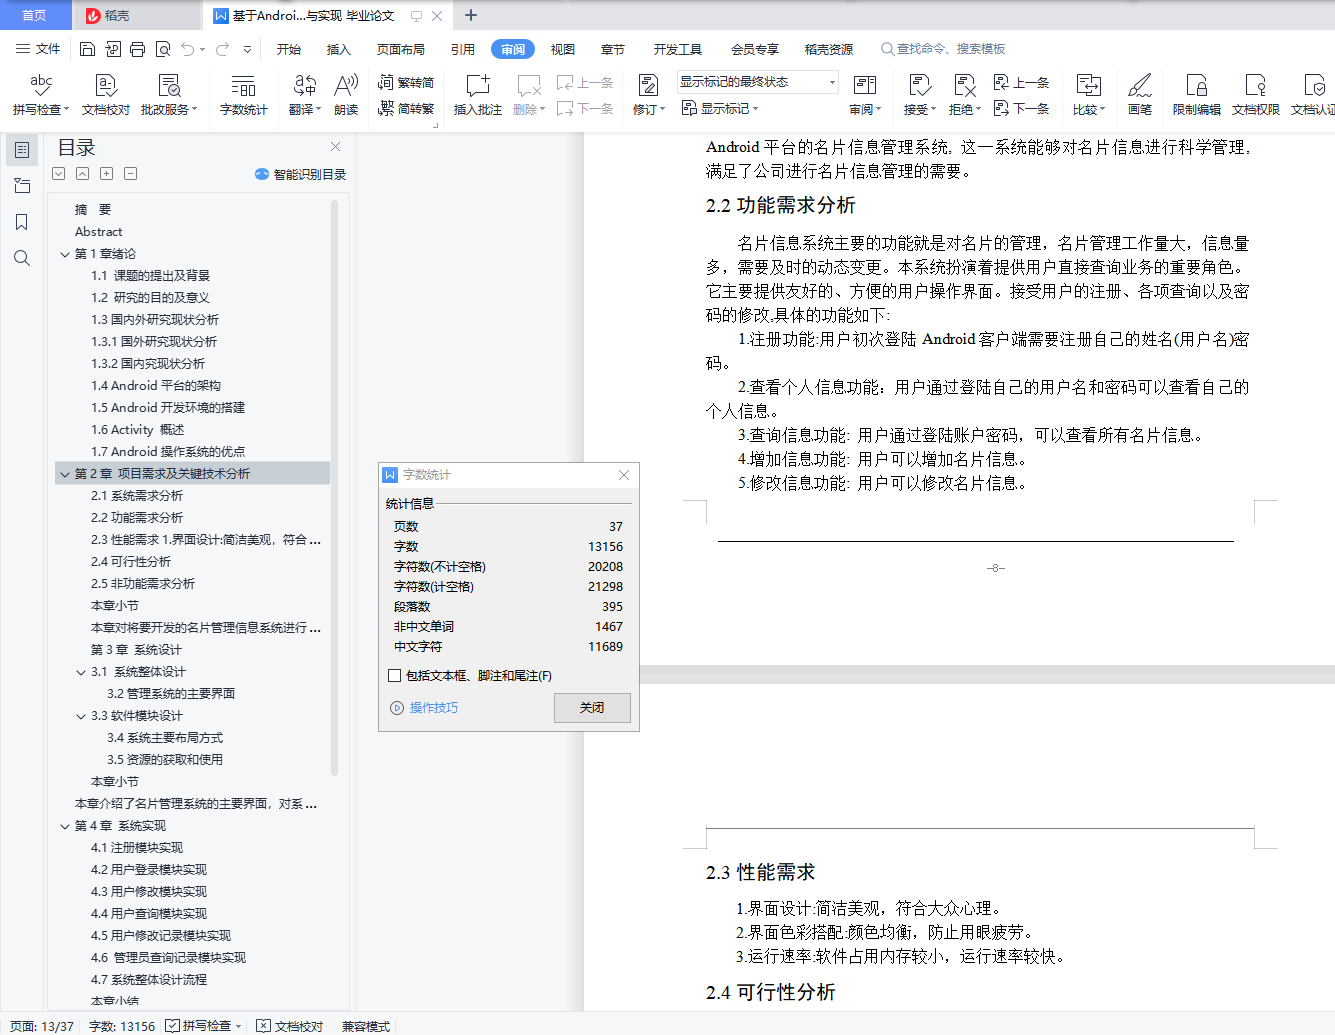Go to 下一条 beside the 拒绝 button
The width and height of the screenshot is (1335, 1035).
1021,108
